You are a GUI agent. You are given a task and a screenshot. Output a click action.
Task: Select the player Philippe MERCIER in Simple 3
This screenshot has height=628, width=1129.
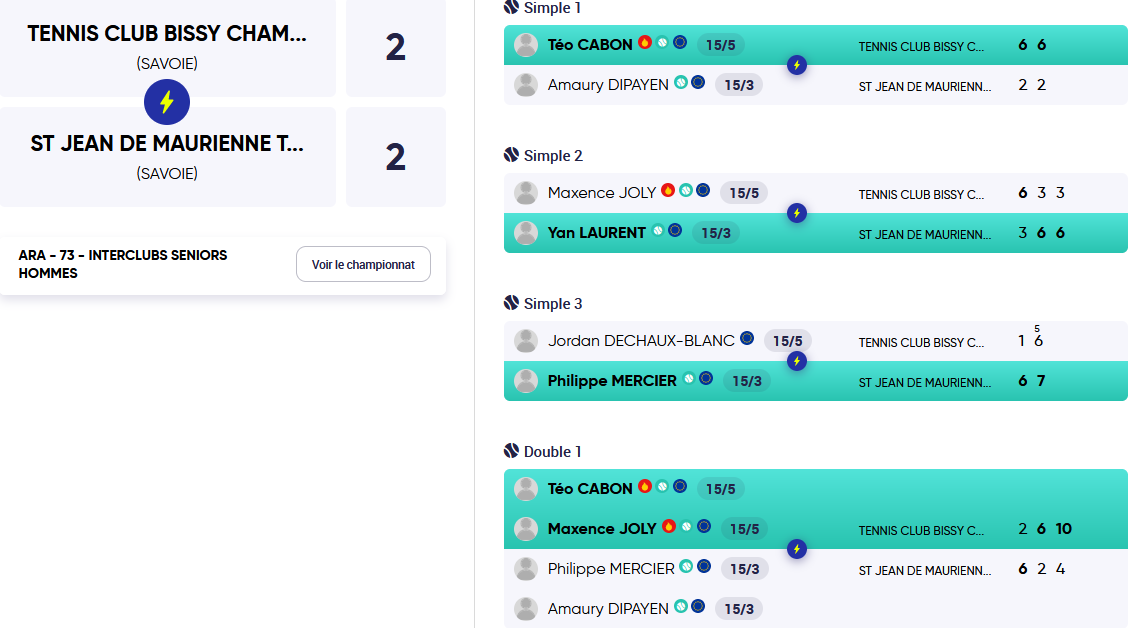612,381
